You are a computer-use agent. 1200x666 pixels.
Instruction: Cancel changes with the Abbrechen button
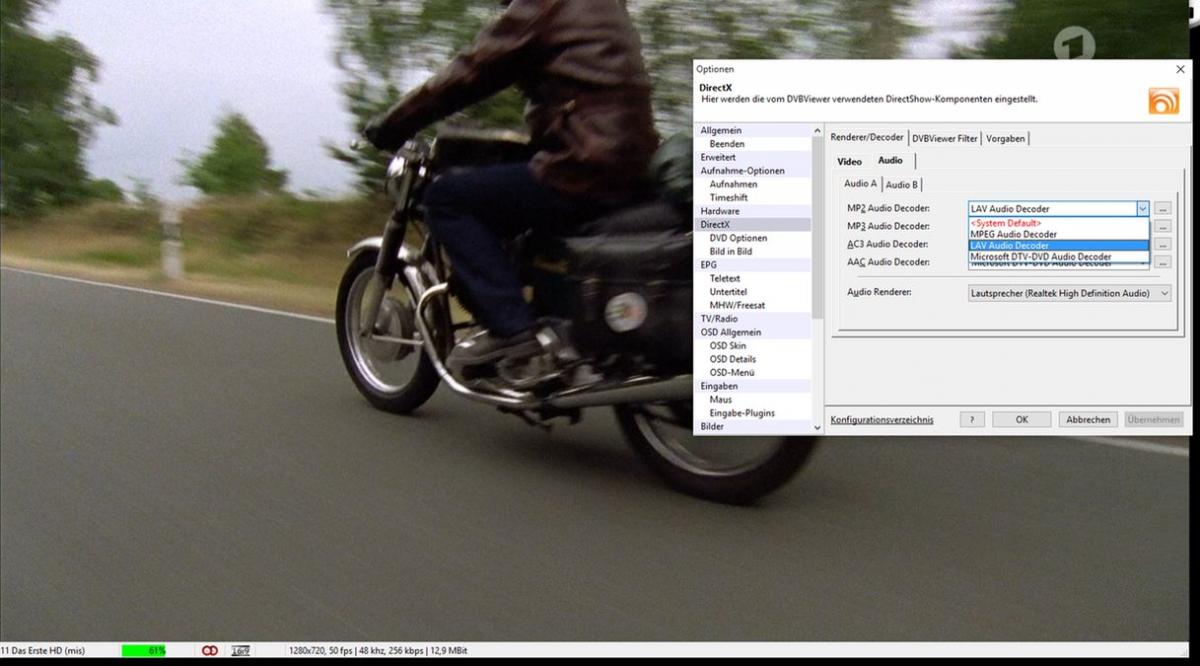tap(1088, 420)
